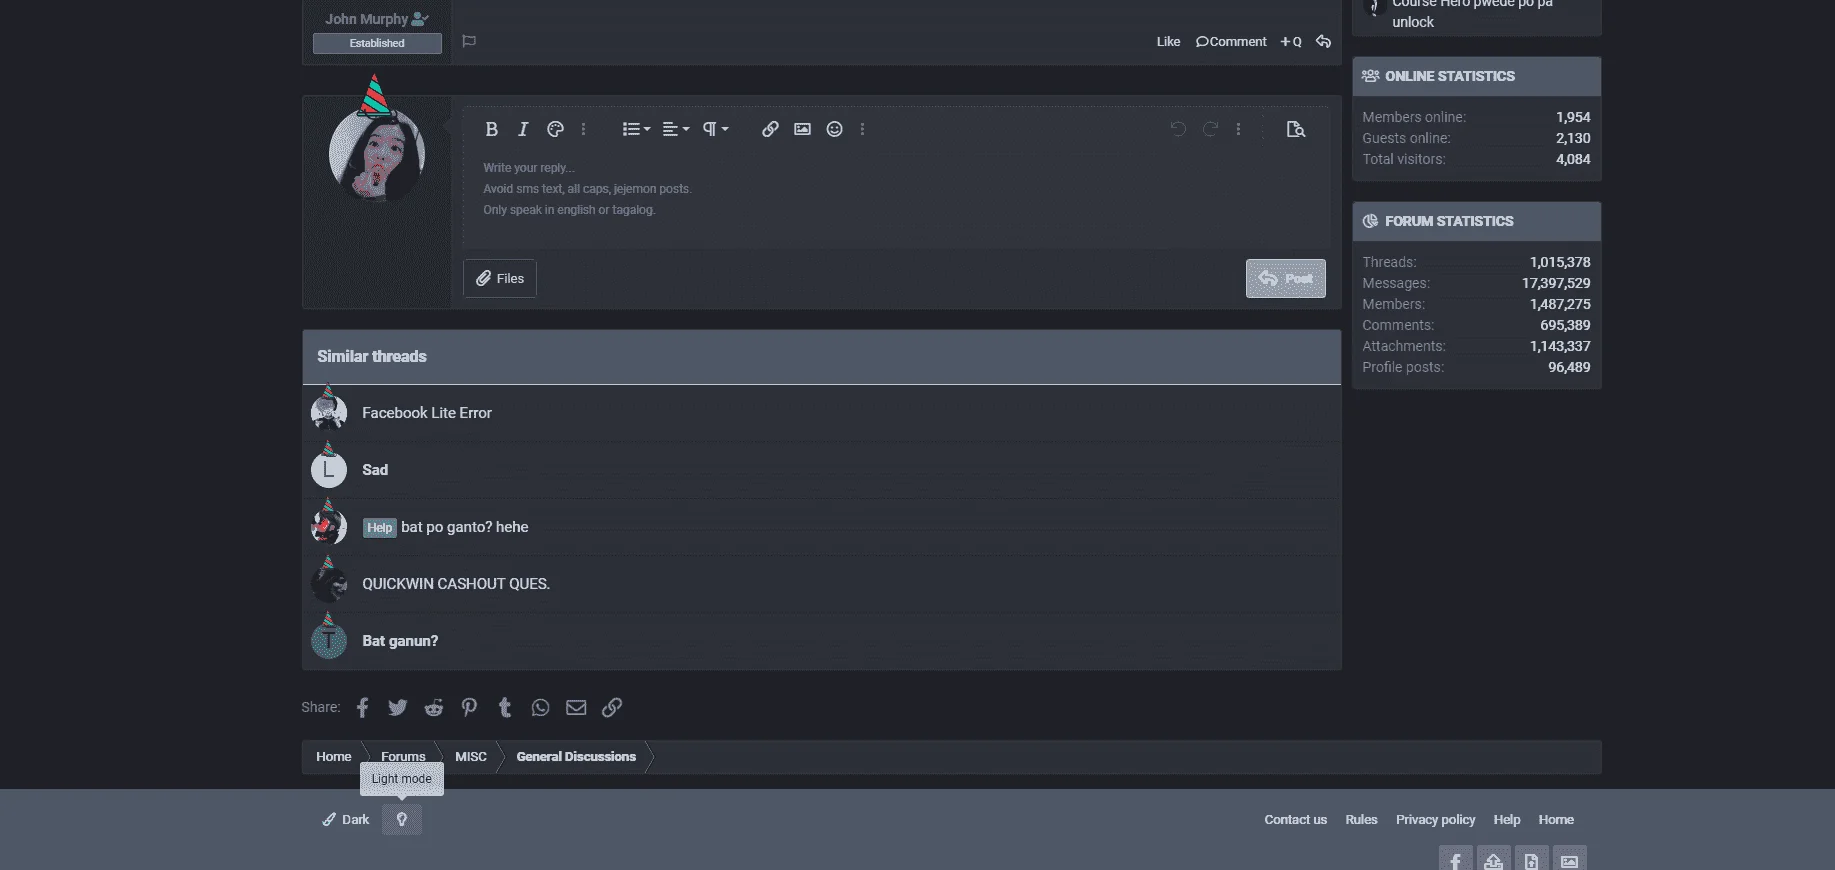1835x870 pixels.
Task: Click the L avatar beside Sad
Action: [329, 469]
